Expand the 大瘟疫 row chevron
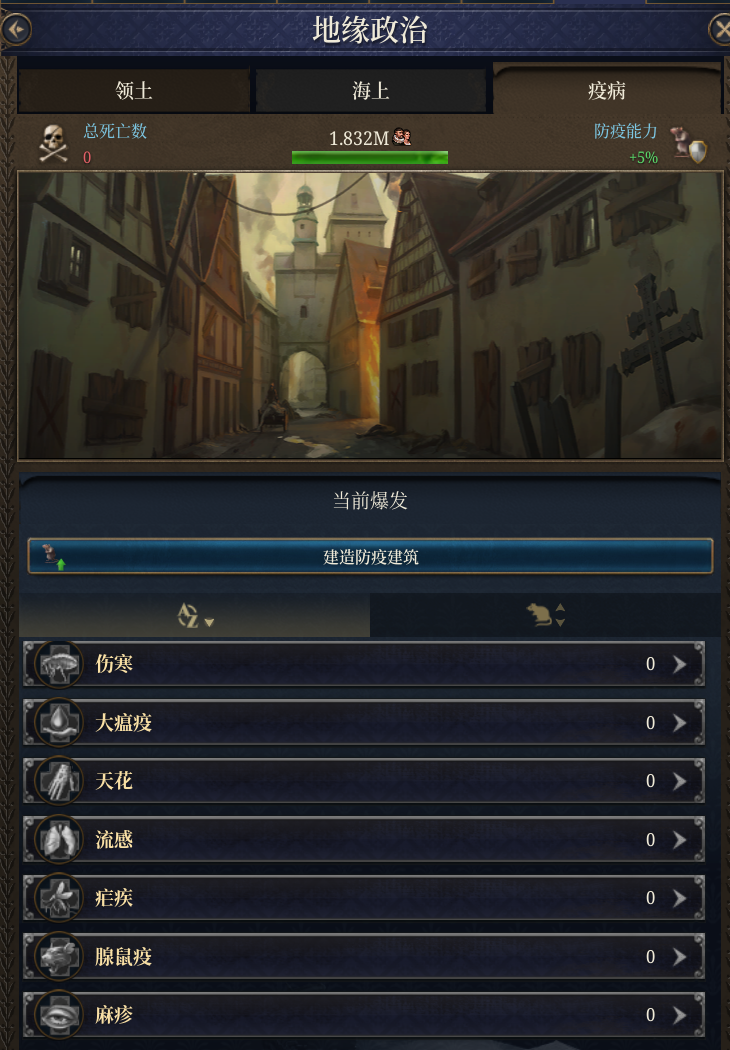This screenshot has height=1050, width=730. [x=680, y=723]
